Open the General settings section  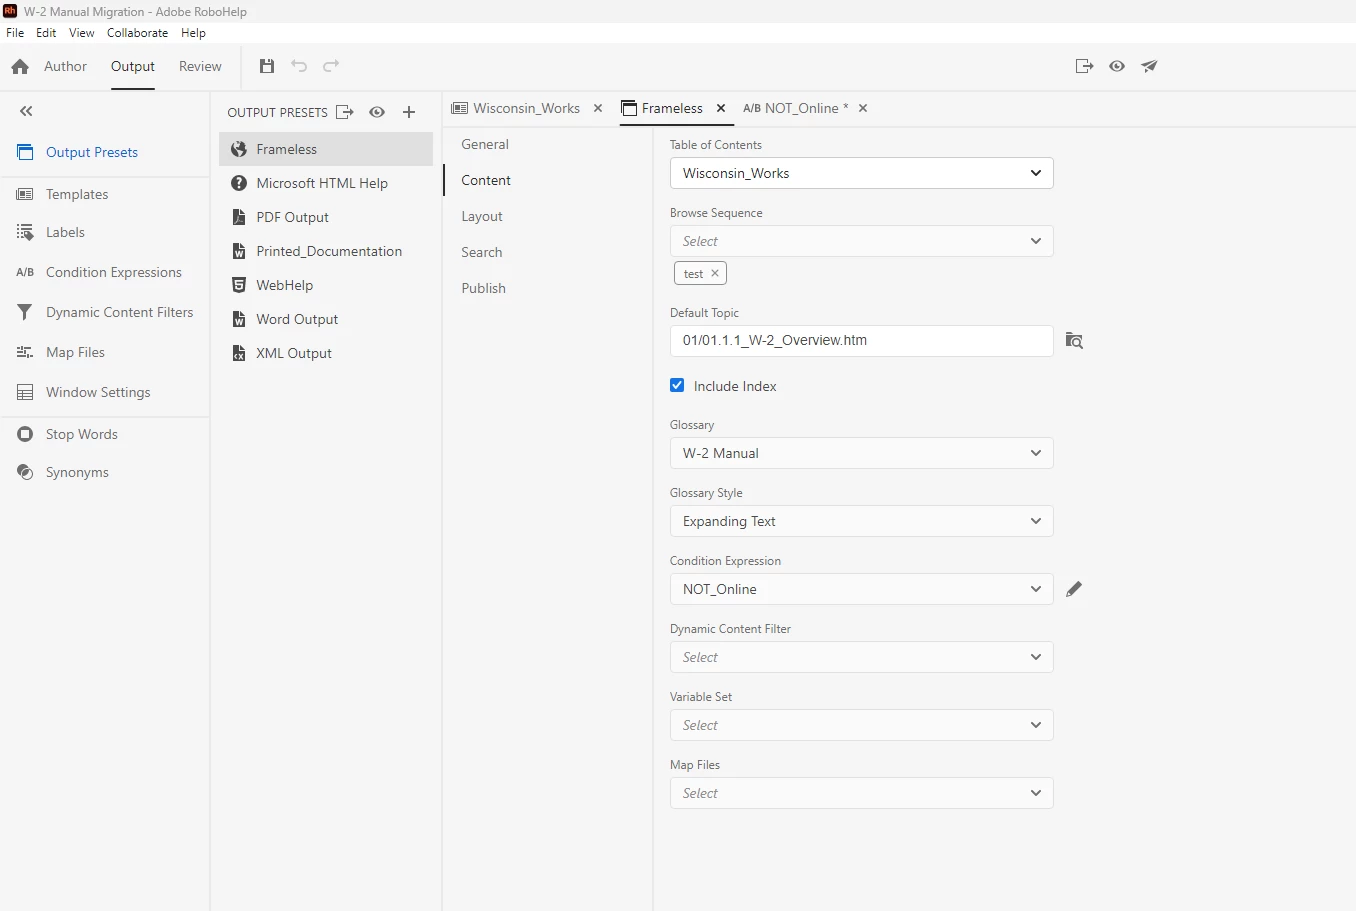pyautogui.click(x=485, y=144)
